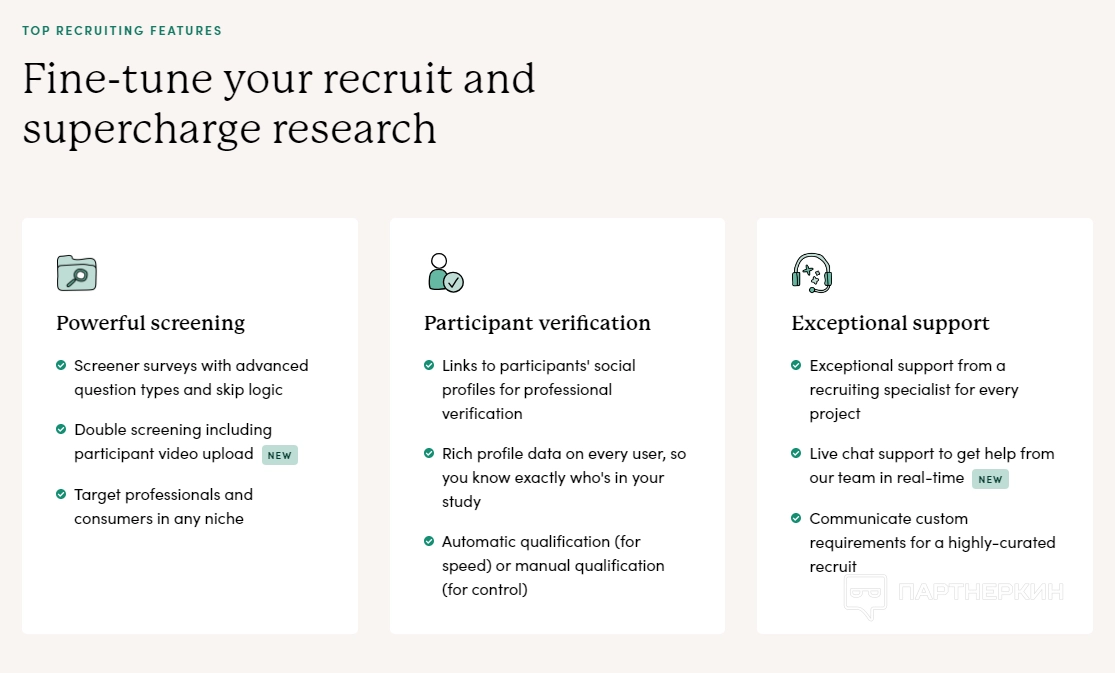
Task: Click checkmark beside Live chat support bullet
Action: 797,454
